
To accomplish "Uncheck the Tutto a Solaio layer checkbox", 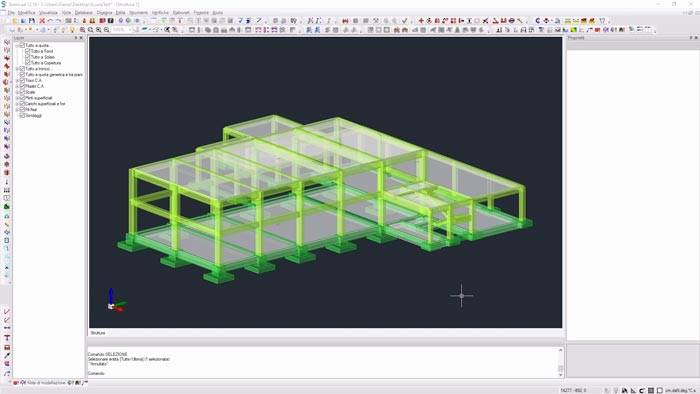I will (28, 57).
